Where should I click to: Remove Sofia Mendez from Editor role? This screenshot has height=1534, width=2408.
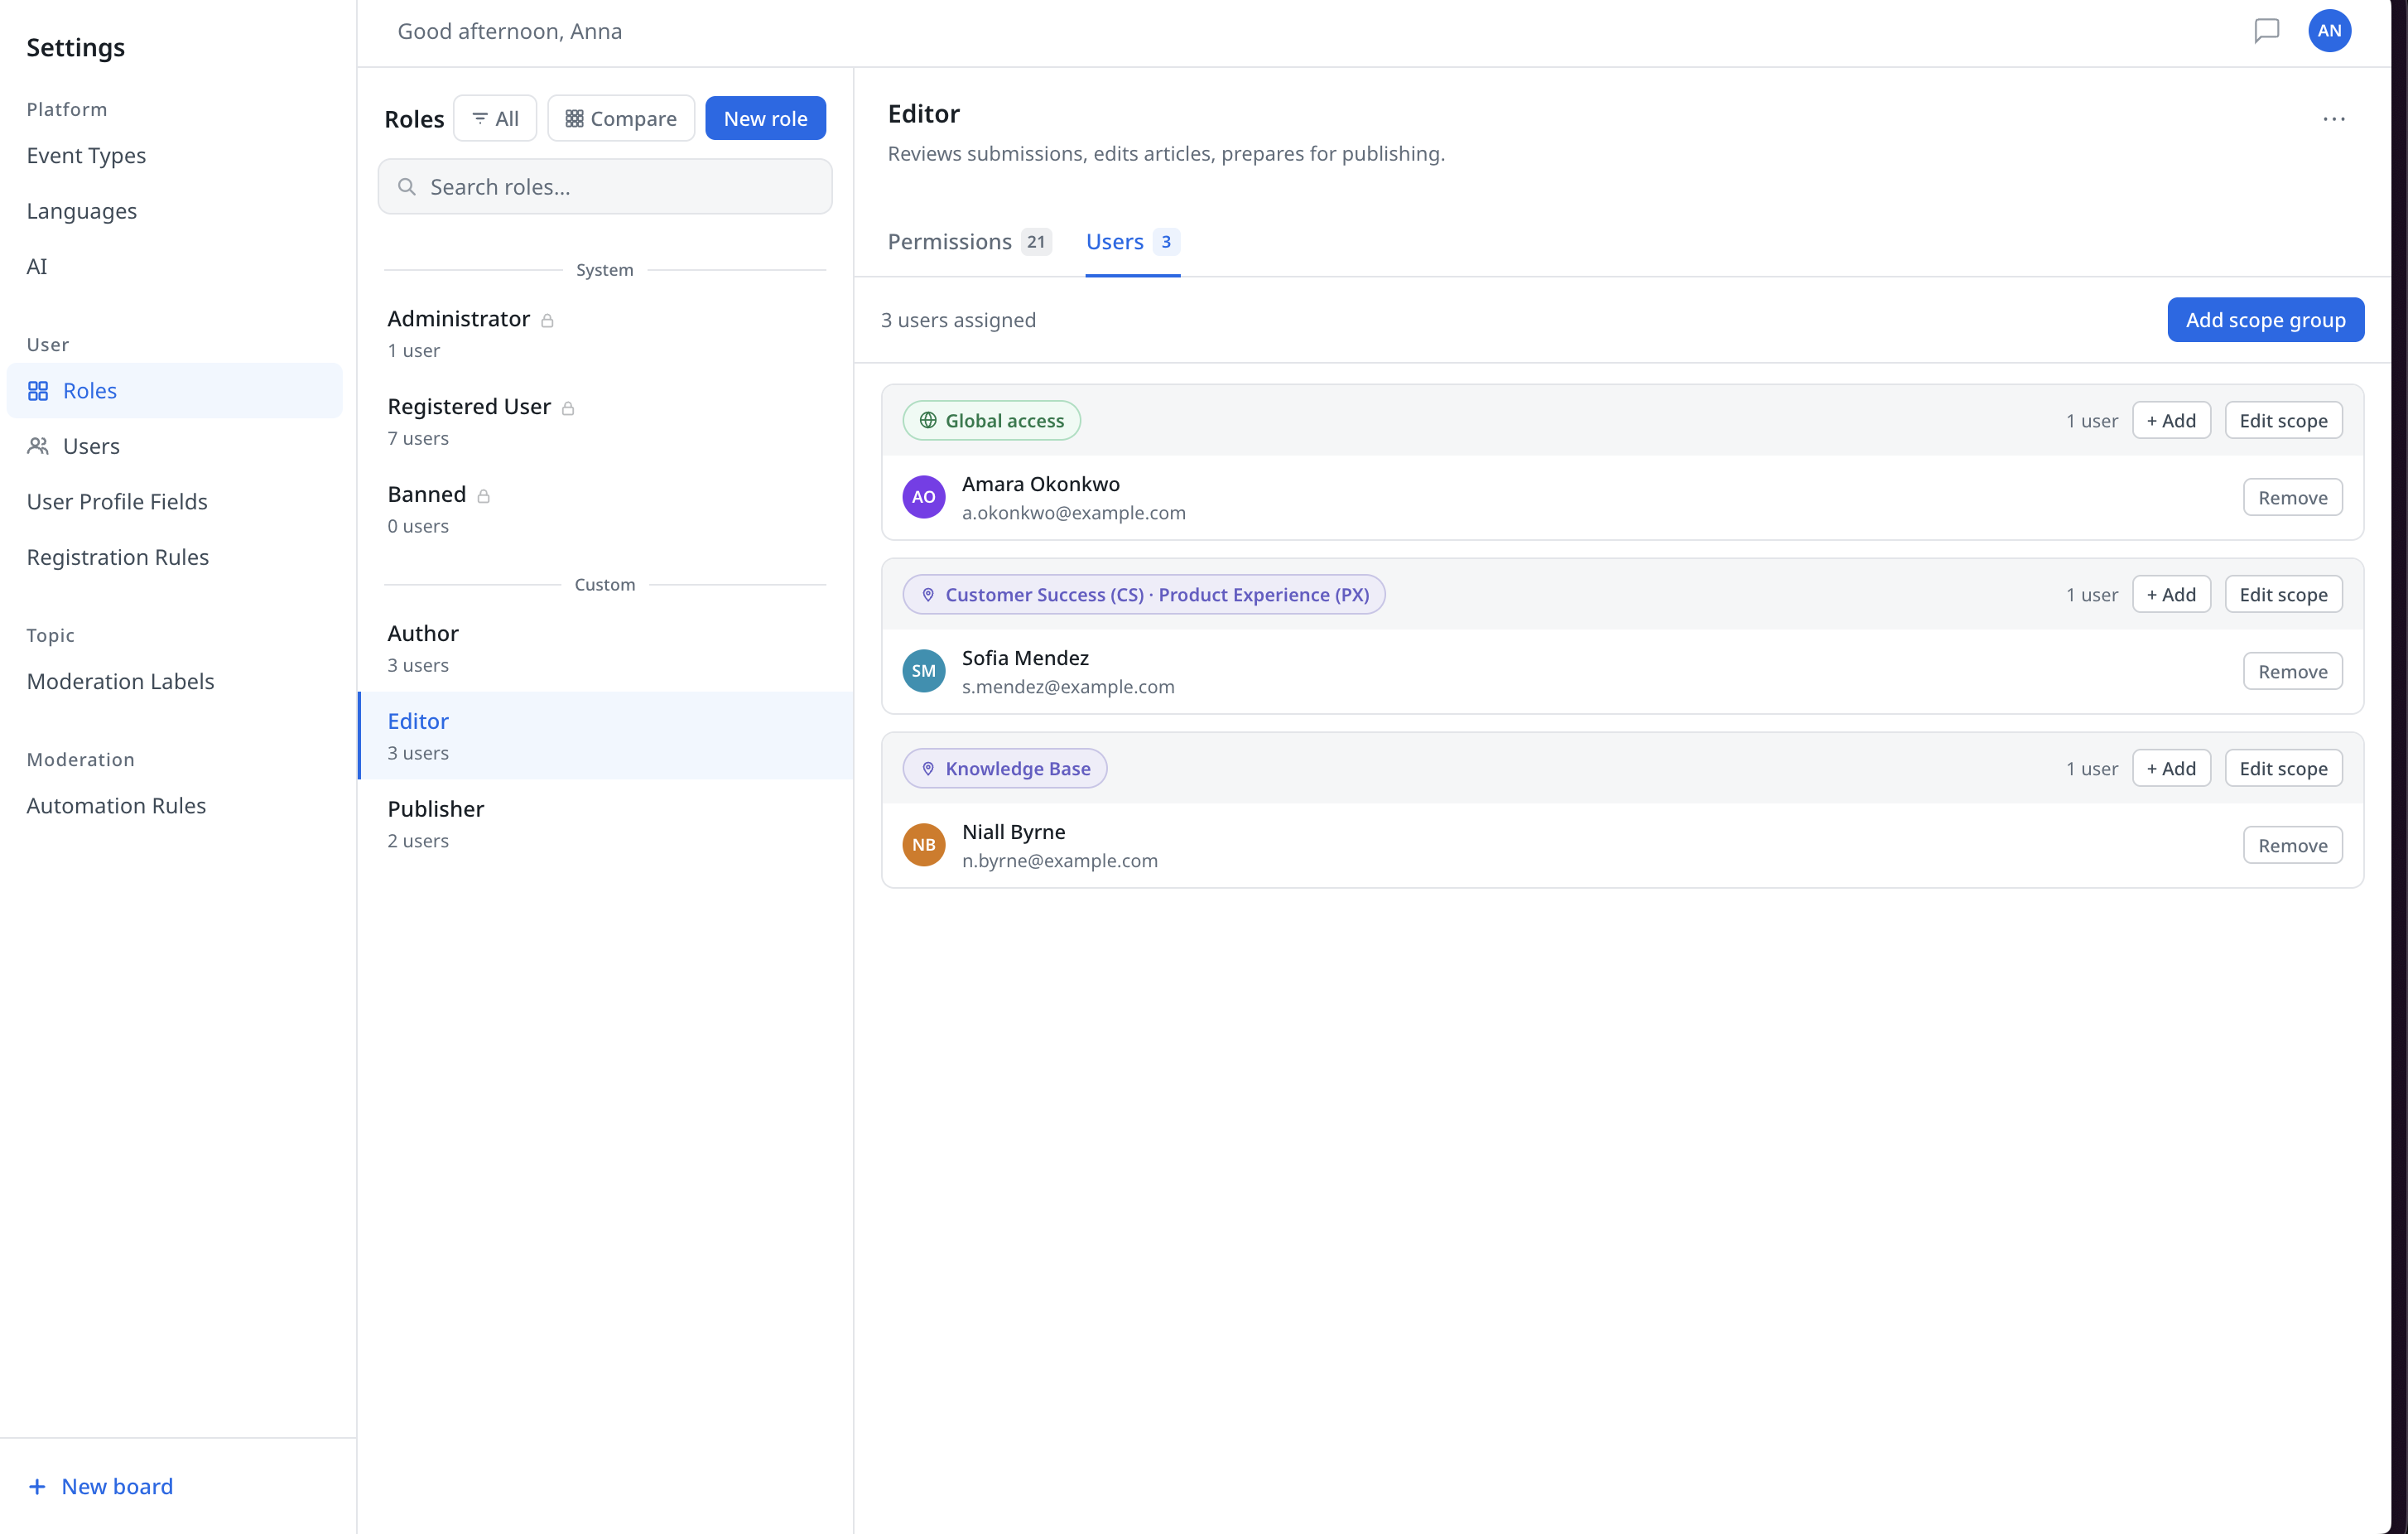pyautogui.click(x=2292, y=672)
